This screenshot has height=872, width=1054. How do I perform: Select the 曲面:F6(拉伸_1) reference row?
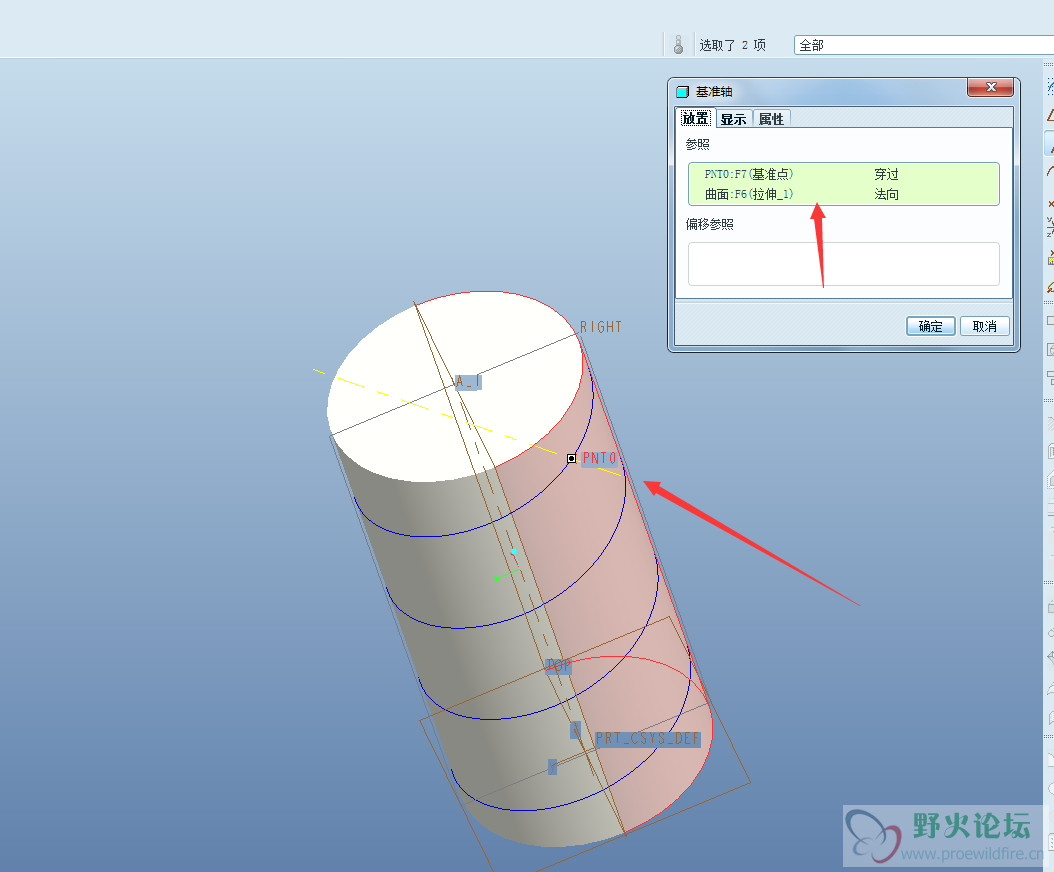843,194
